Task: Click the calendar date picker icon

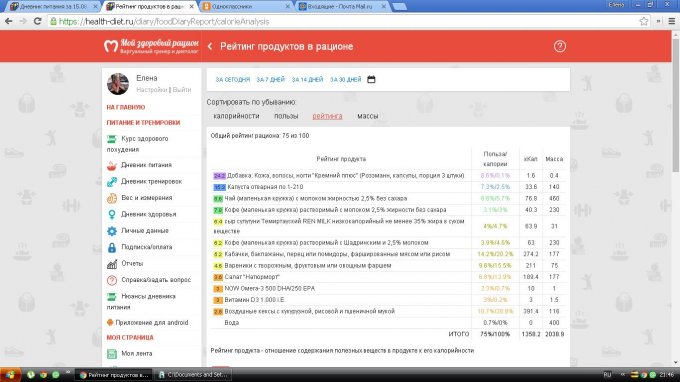Action: 371,79
